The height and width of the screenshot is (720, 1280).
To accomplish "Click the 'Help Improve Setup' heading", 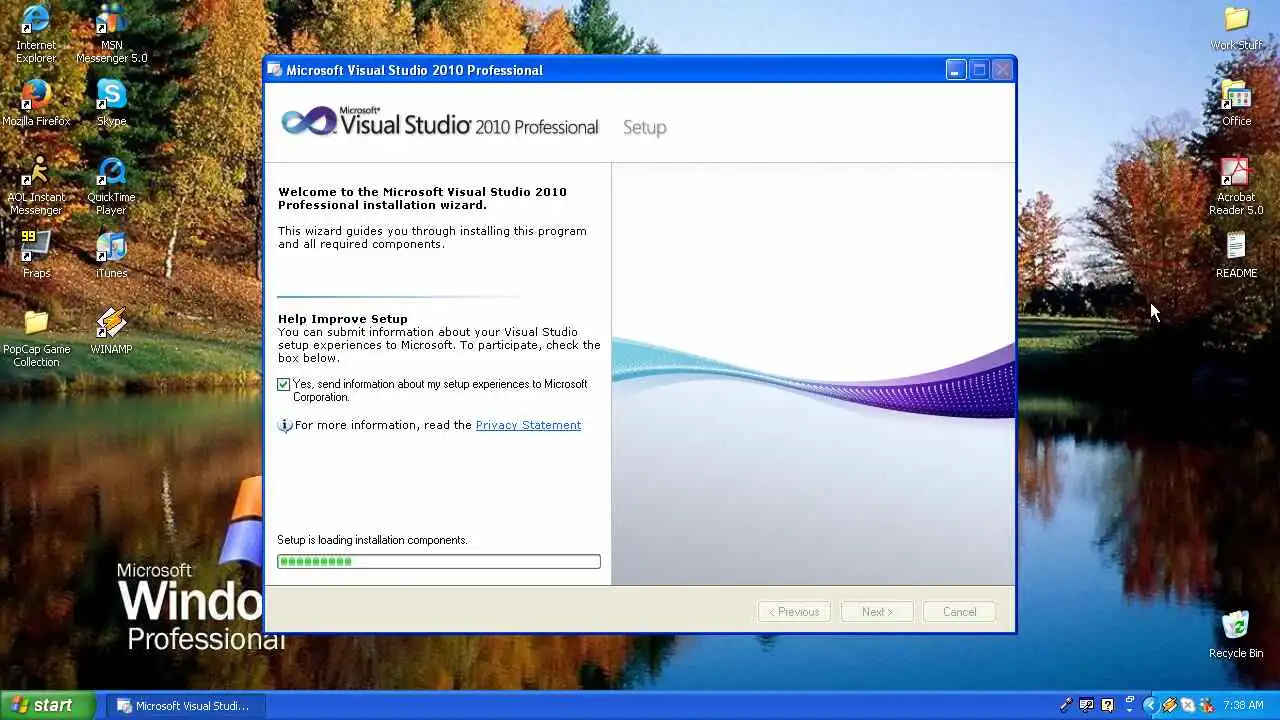I will [x=343, y=319].
